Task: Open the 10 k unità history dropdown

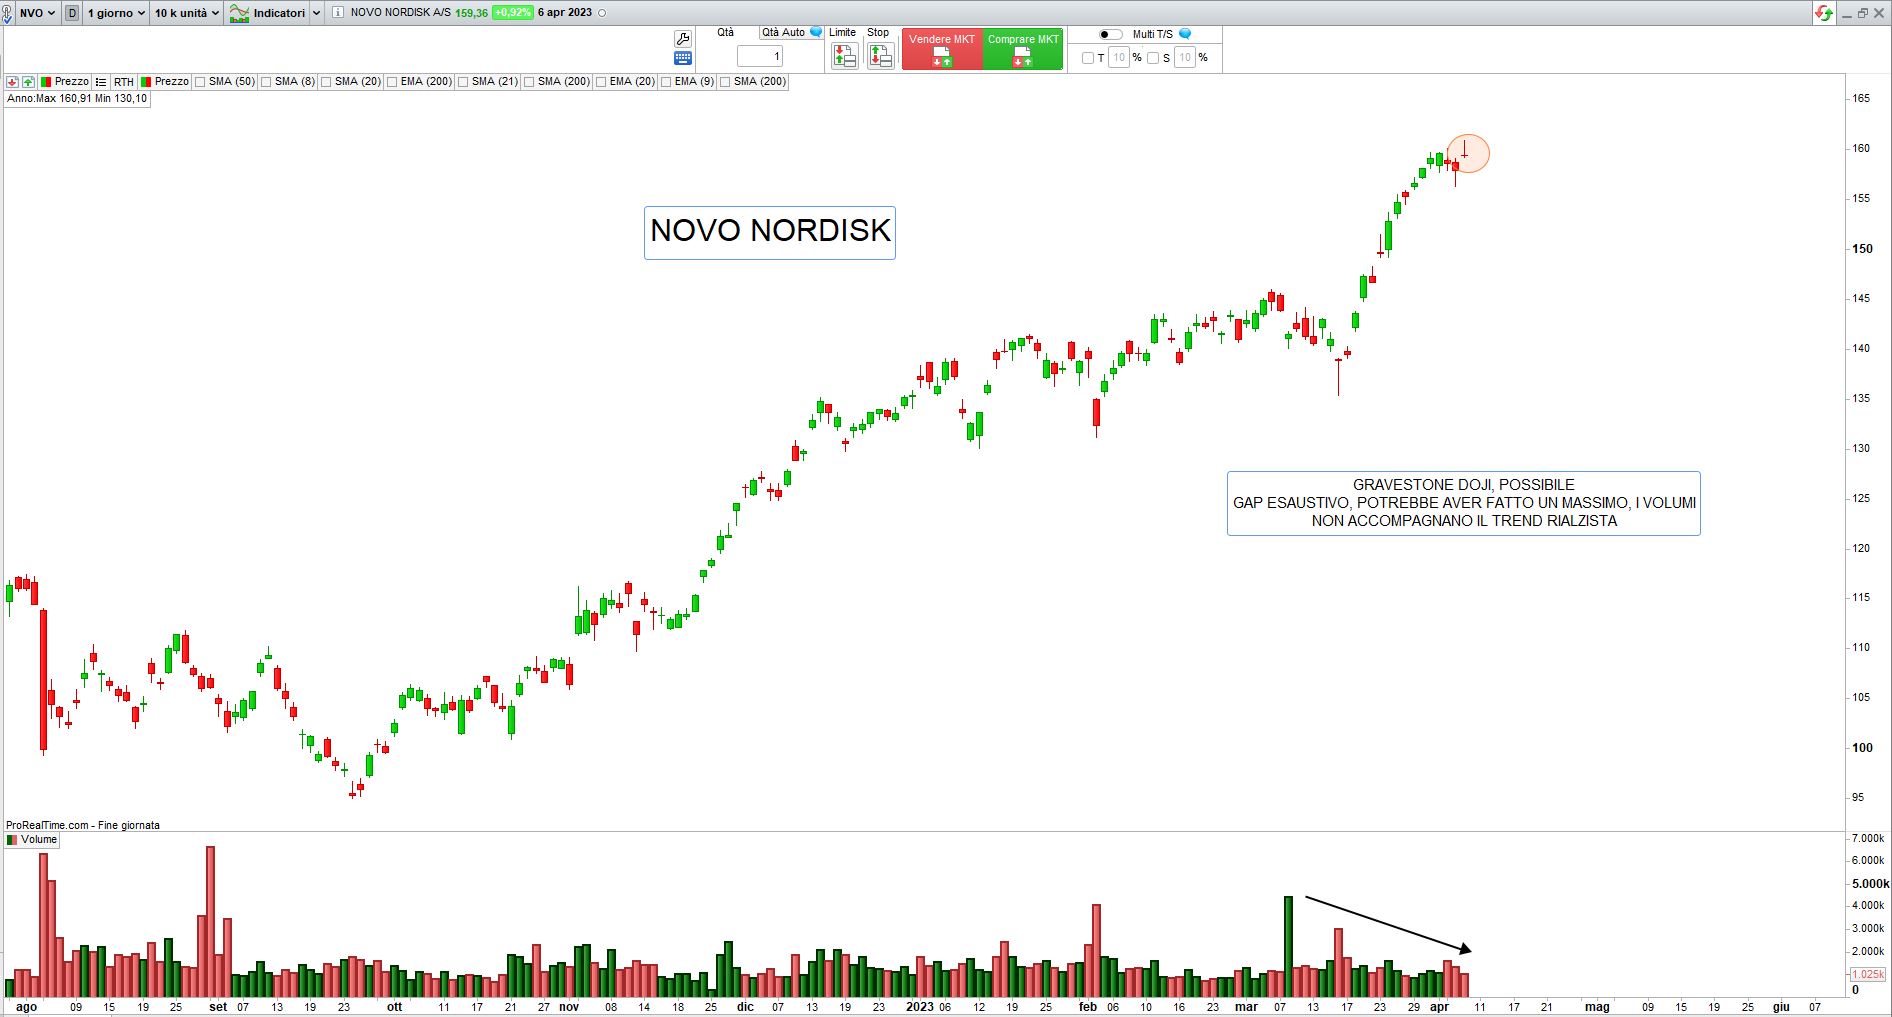Action: pos(186,13)
